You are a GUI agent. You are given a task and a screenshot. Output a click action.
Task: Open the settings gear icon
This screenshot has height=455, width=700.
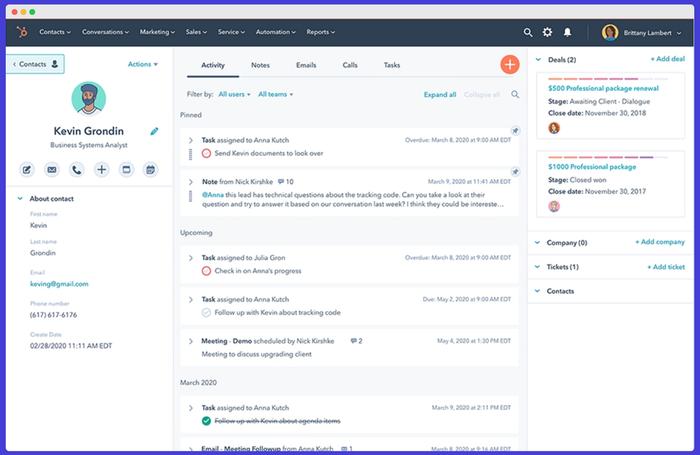pyautogui.click(x=547, y=32)
